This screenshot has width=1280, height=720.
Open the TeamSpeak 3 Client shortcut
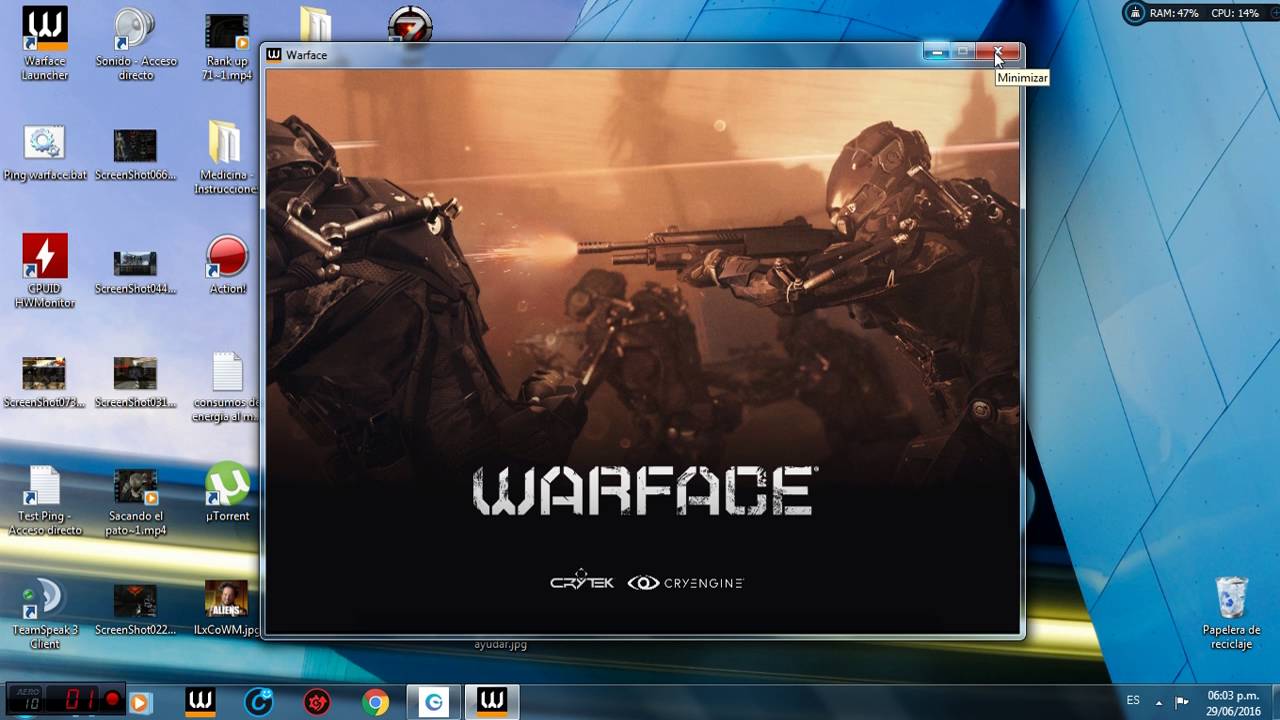click(x=45, y=614)
